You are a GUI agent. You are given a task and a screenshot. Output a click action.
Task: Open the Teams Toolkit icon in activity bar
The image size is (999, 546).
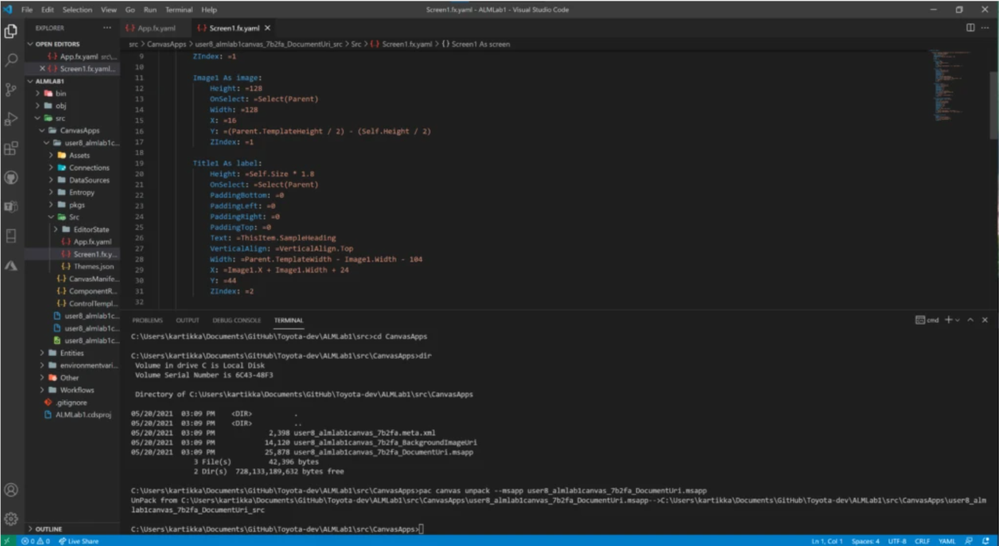[x=11, y=206]
